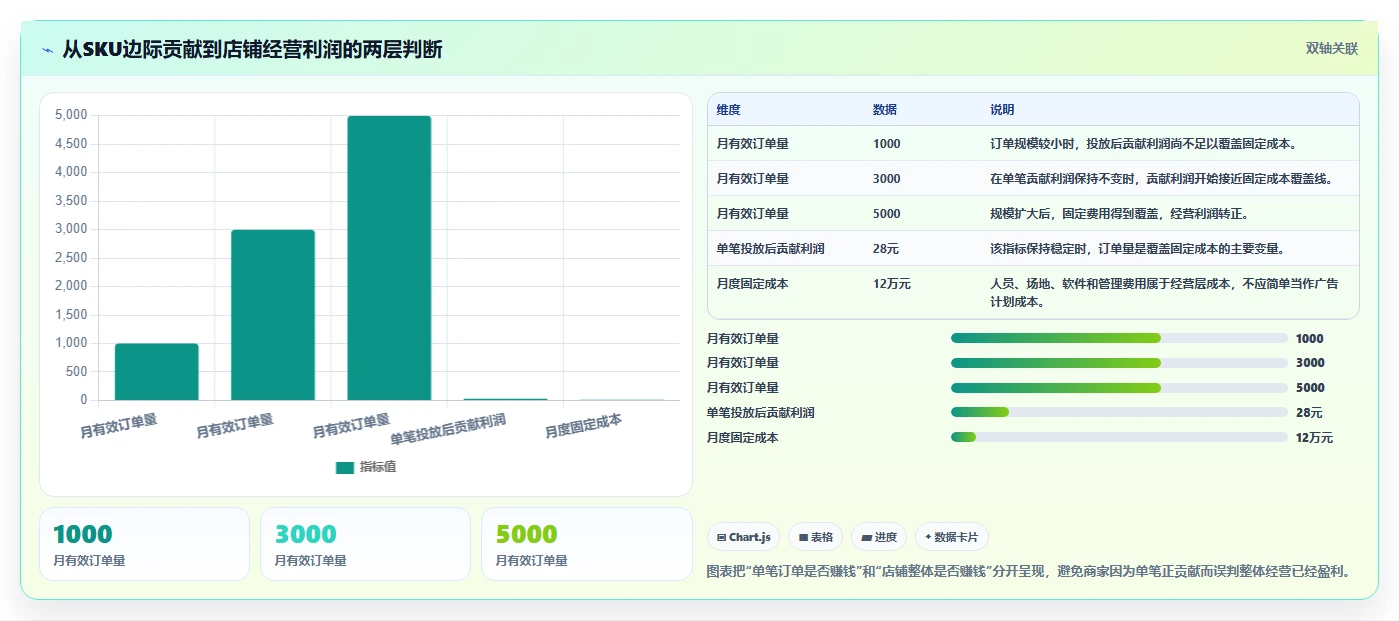Click the chart bar reaching 1,000

(x=157, y=372)
